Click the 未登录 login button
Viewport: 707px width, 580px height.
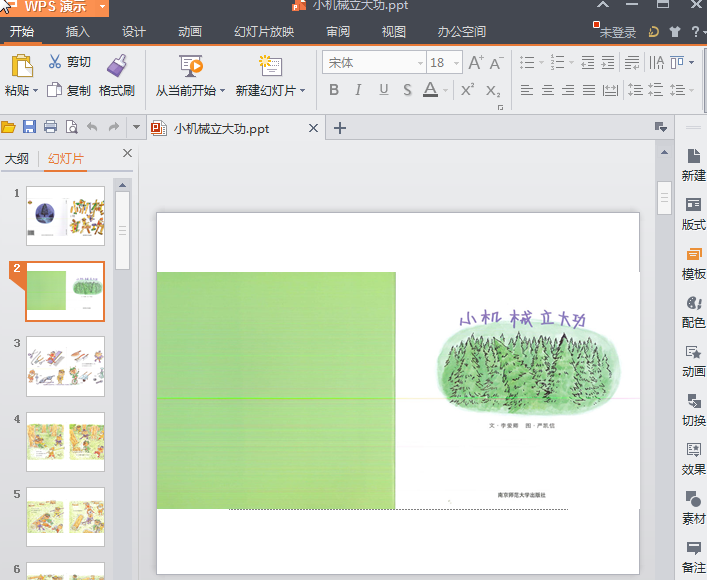click(617, 32)
